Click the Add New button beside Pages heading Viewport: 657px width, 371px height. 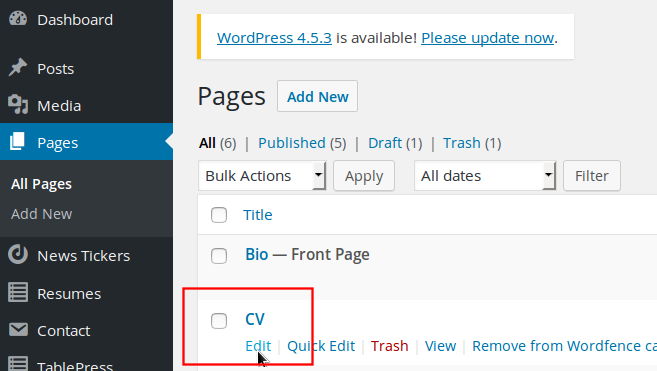[317, 96]
